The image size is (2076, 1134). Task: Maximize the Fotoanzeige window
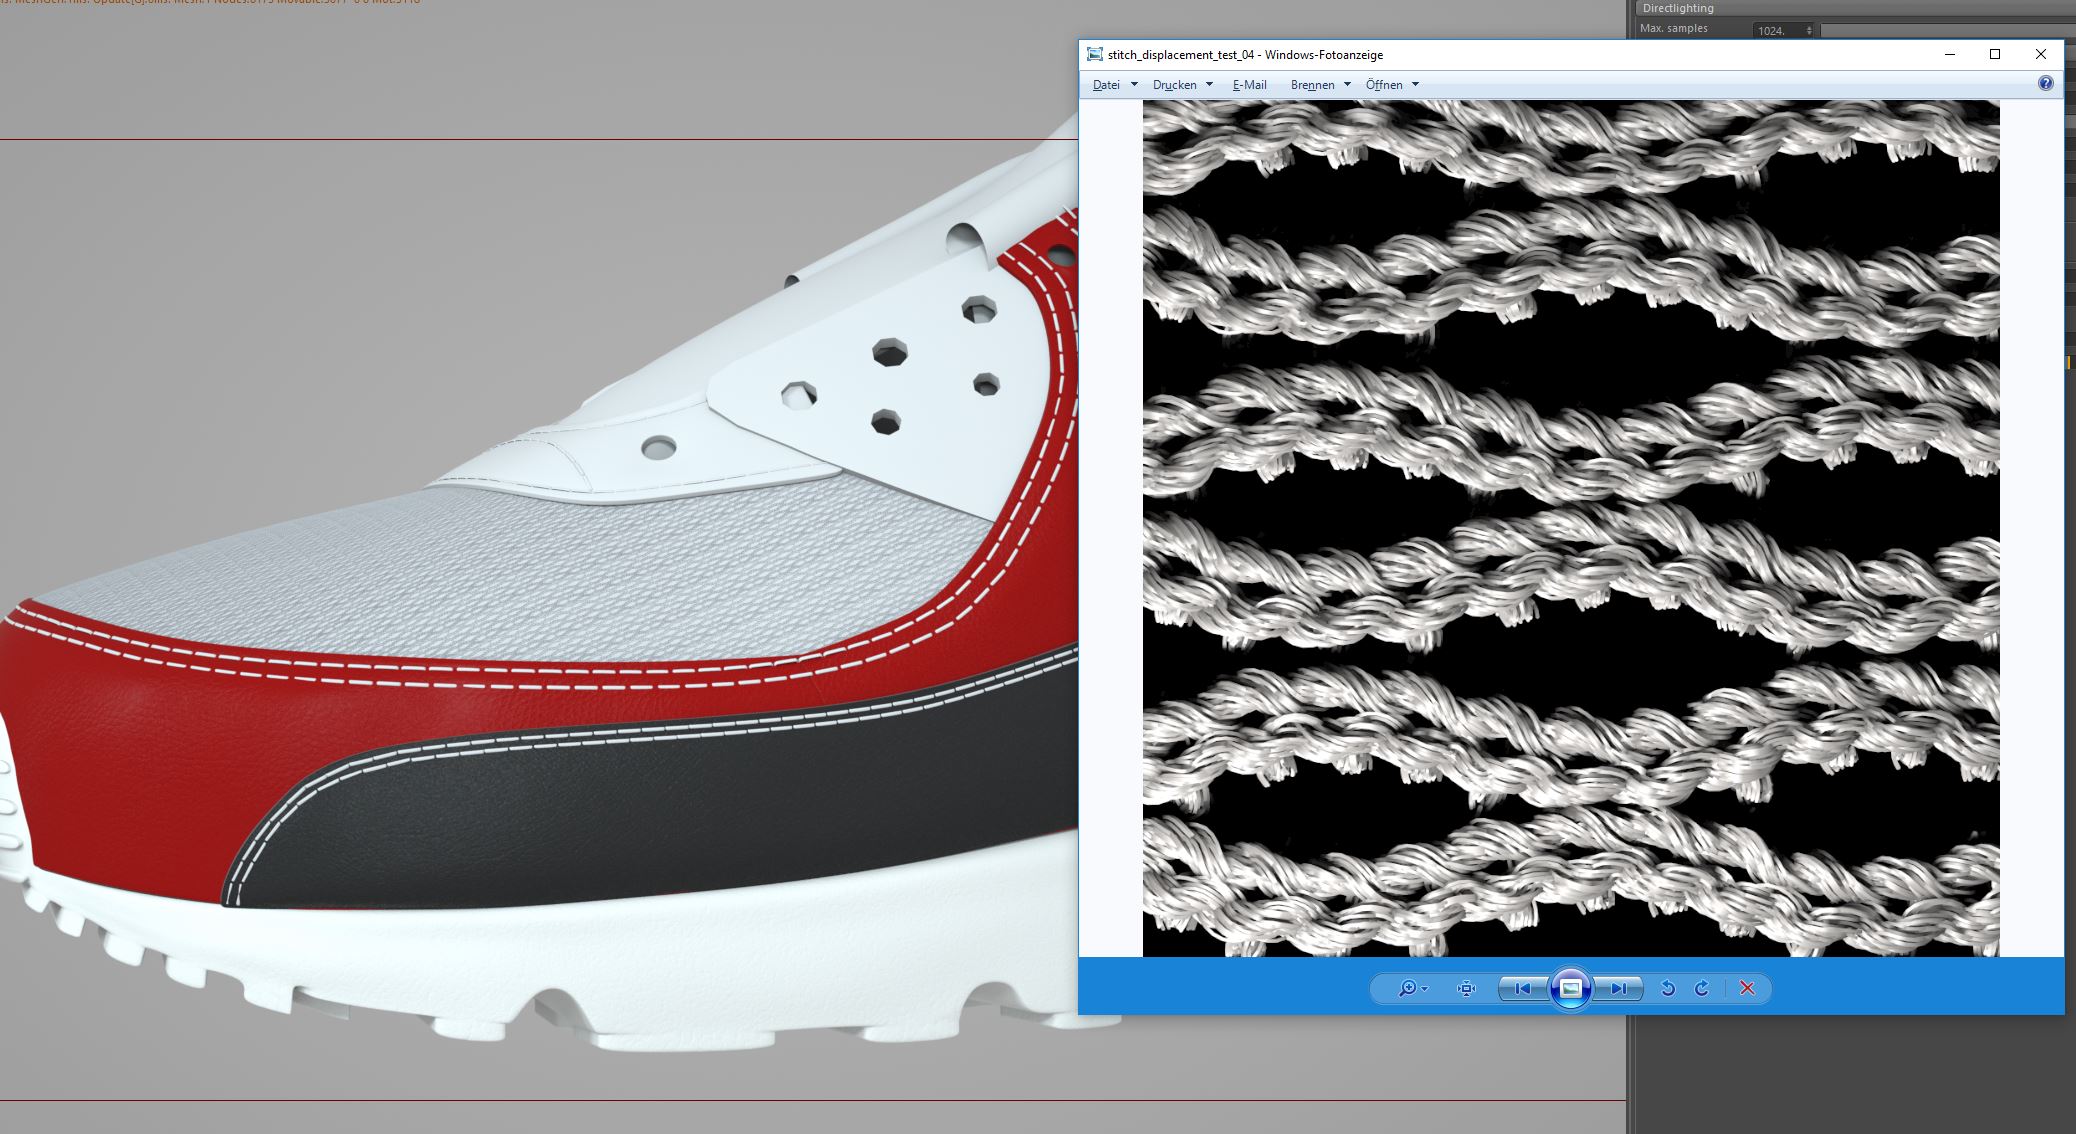coord(1994,54)
